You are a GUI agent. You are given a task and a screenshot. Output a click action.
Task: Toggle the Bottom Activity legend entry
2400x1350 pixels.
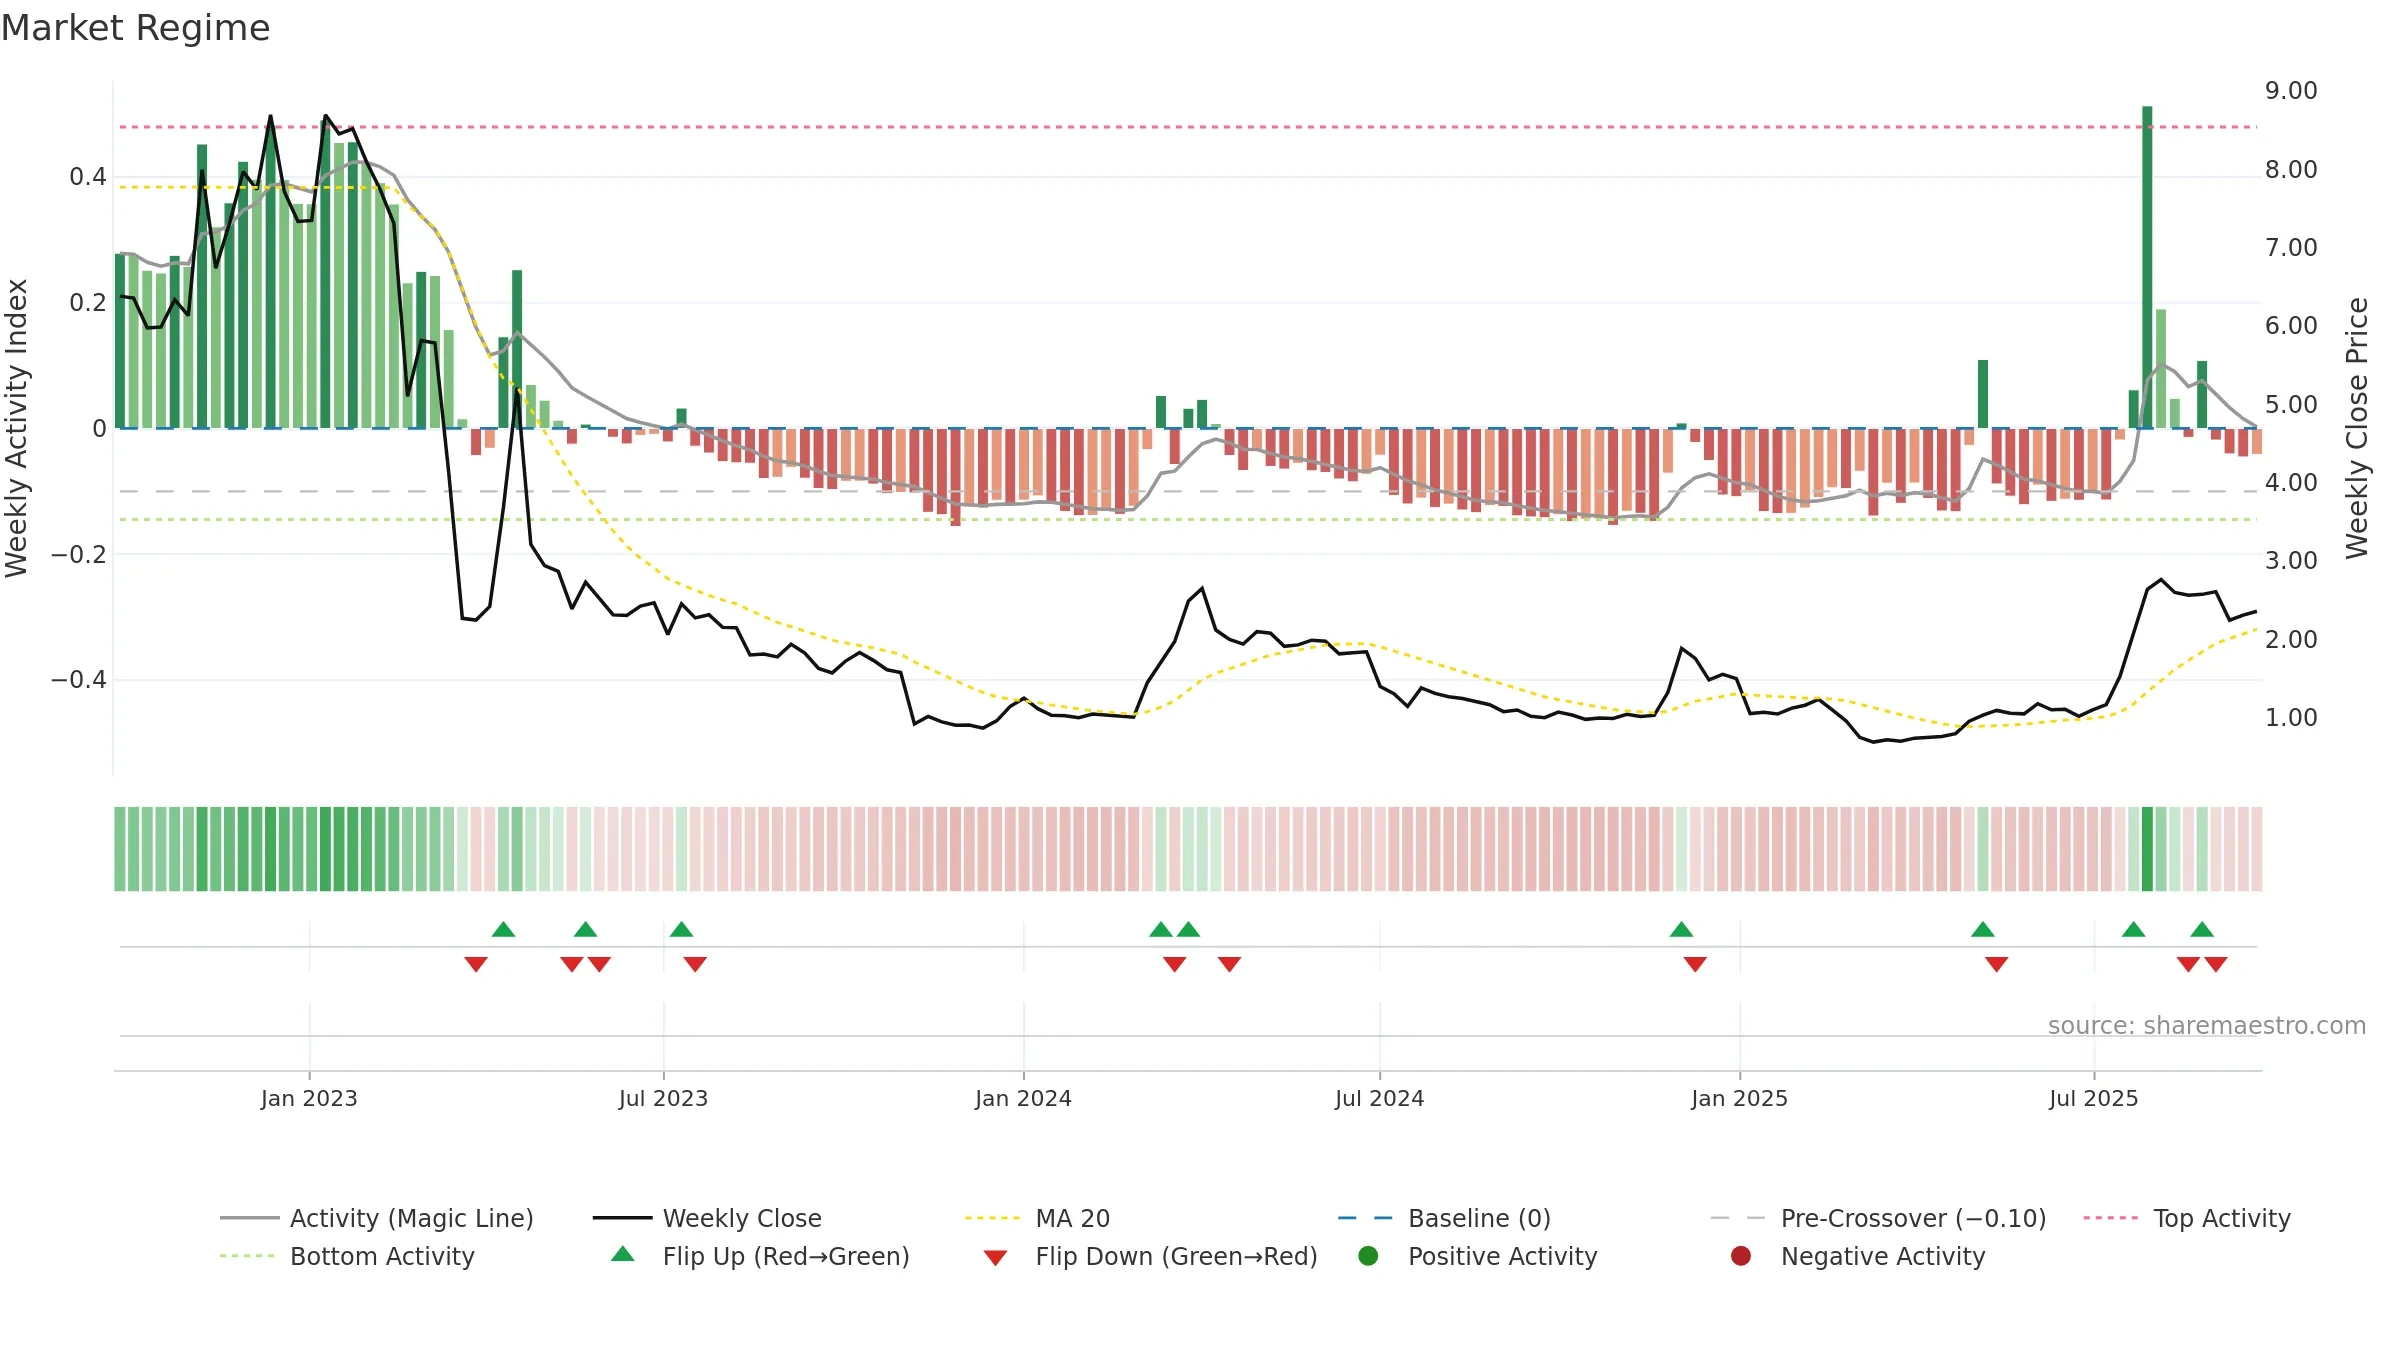[347, 1256]
